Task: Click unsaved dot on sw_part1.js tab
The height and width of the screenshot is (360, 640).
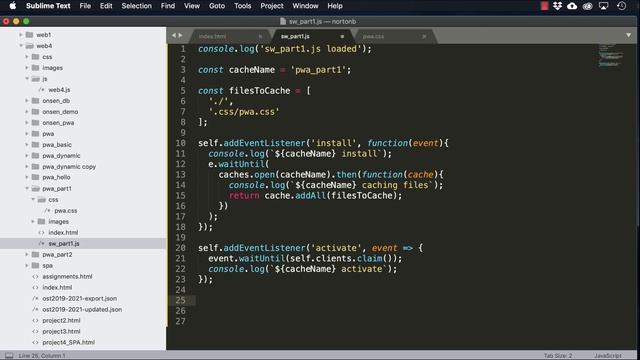Action: pyautogui.click(x=342, y=36)
